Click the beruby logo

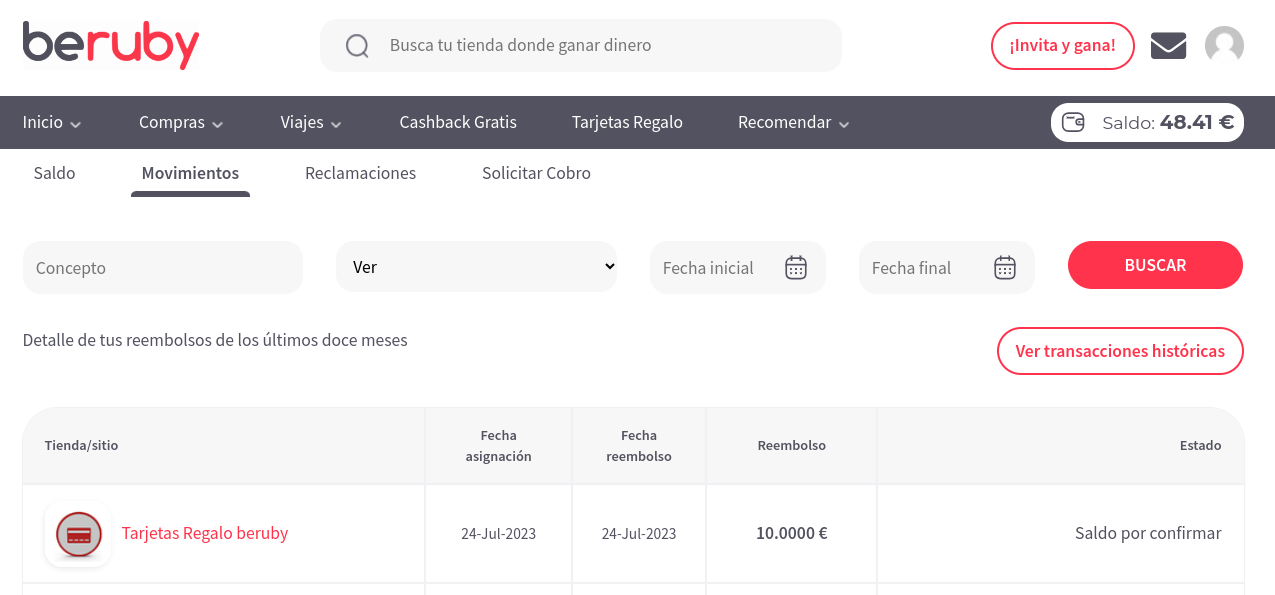[x=111, y=45]
